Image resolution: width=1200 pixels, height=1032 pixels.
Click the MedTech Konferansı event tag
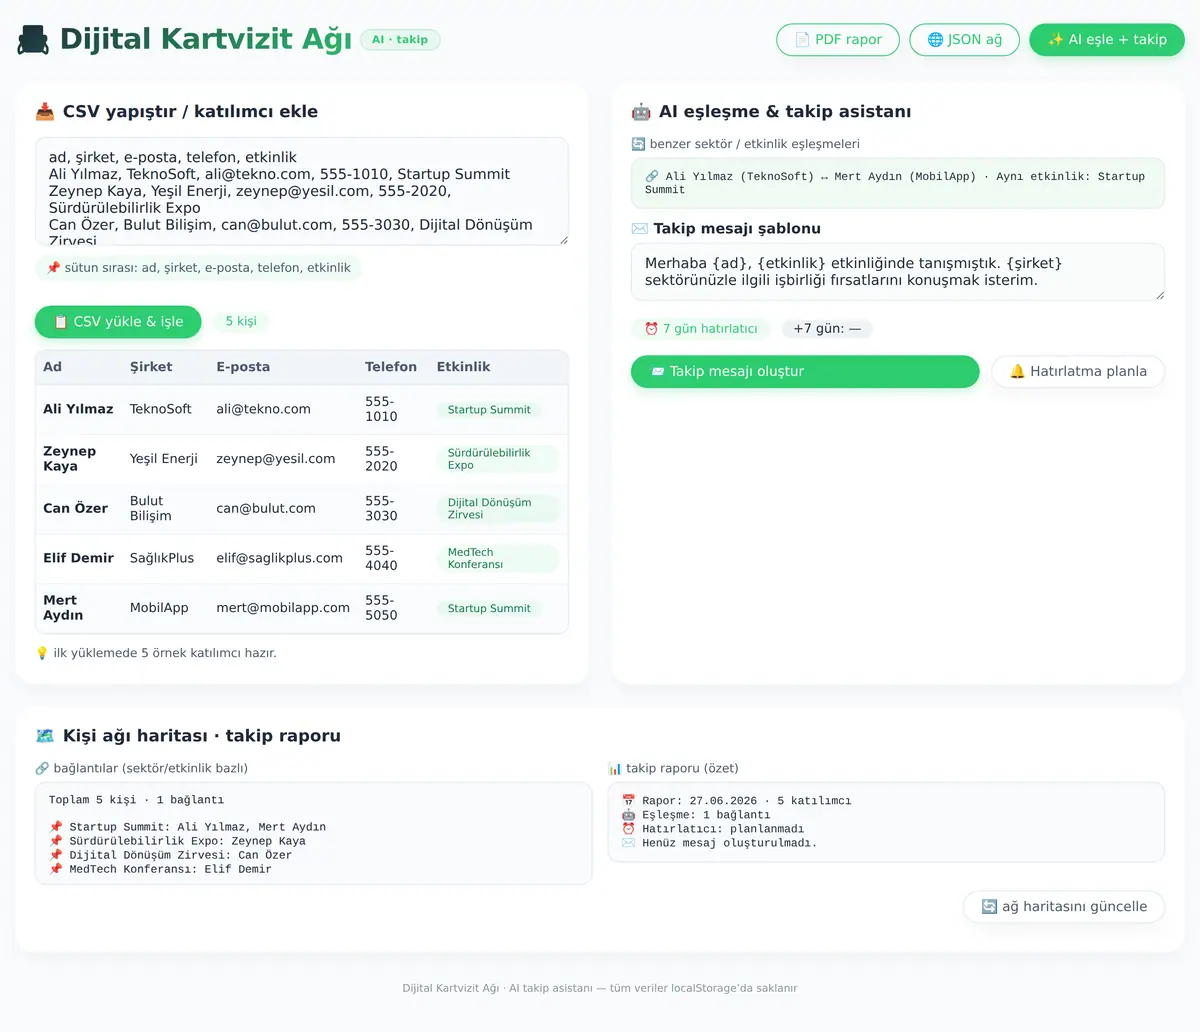coord(497,558)
